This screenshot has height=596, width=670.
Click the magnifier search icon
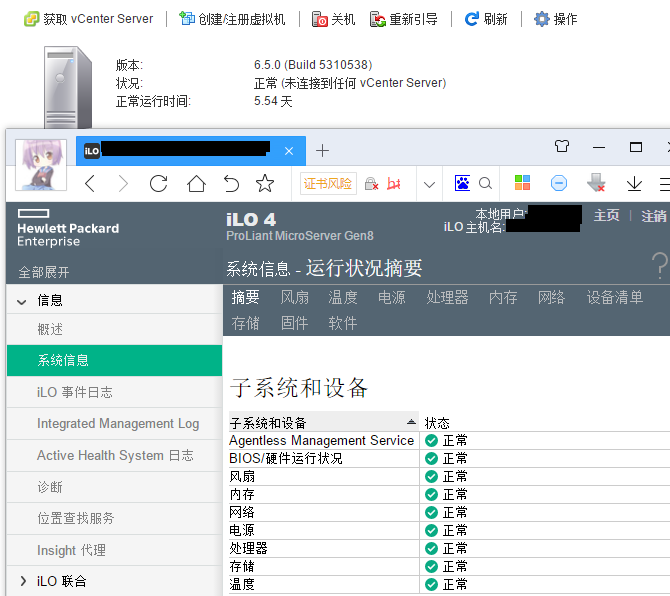click(485, 184)
